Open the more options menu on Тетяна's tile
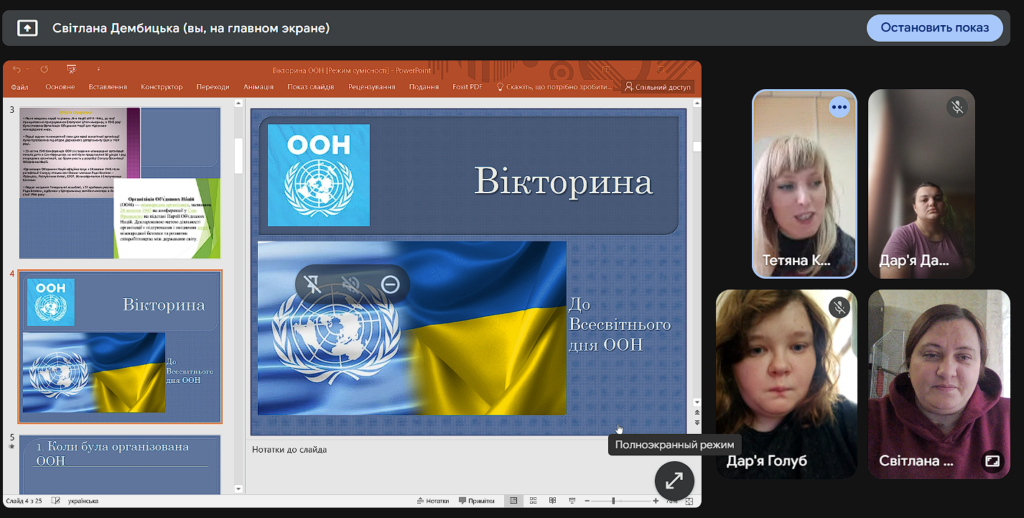The width and height of the screenshot is (1024, 518). [x=839, y=107]
